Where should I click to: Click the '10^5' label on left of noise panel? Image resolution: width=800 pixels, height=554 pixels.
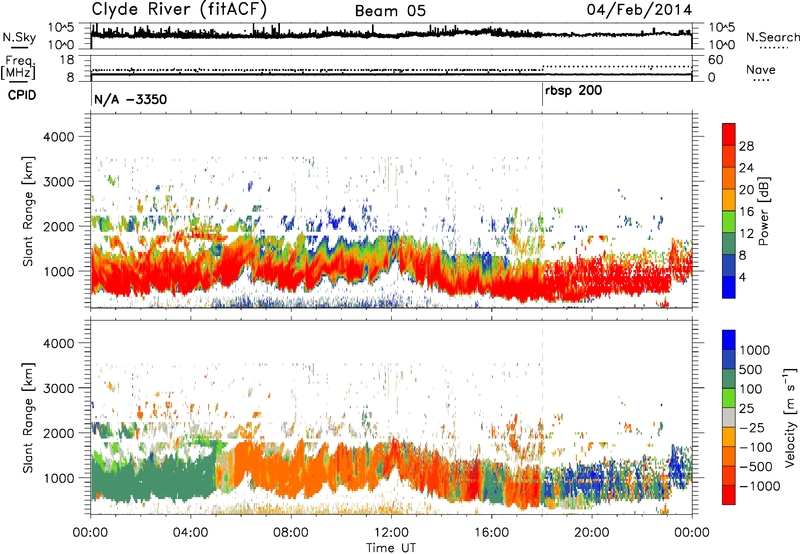click(61, 28)
